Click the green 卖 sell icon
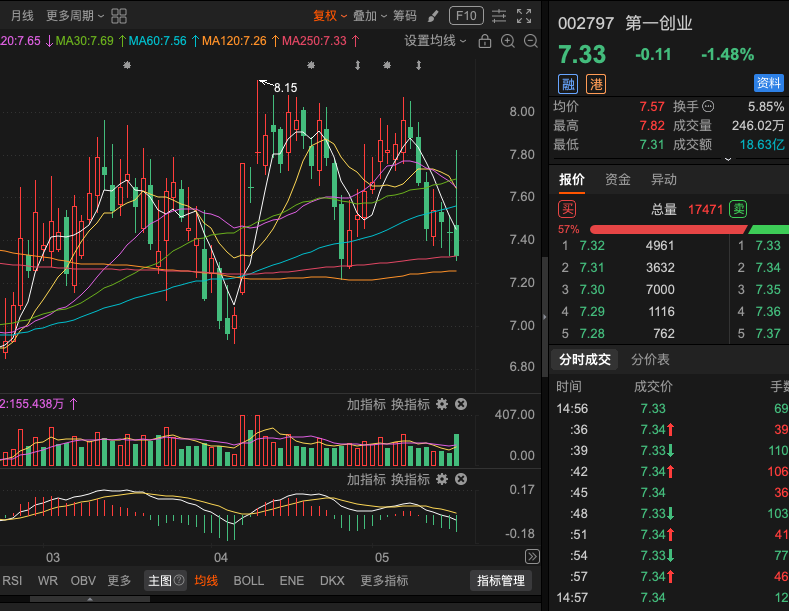 click(x=738, y=209)
